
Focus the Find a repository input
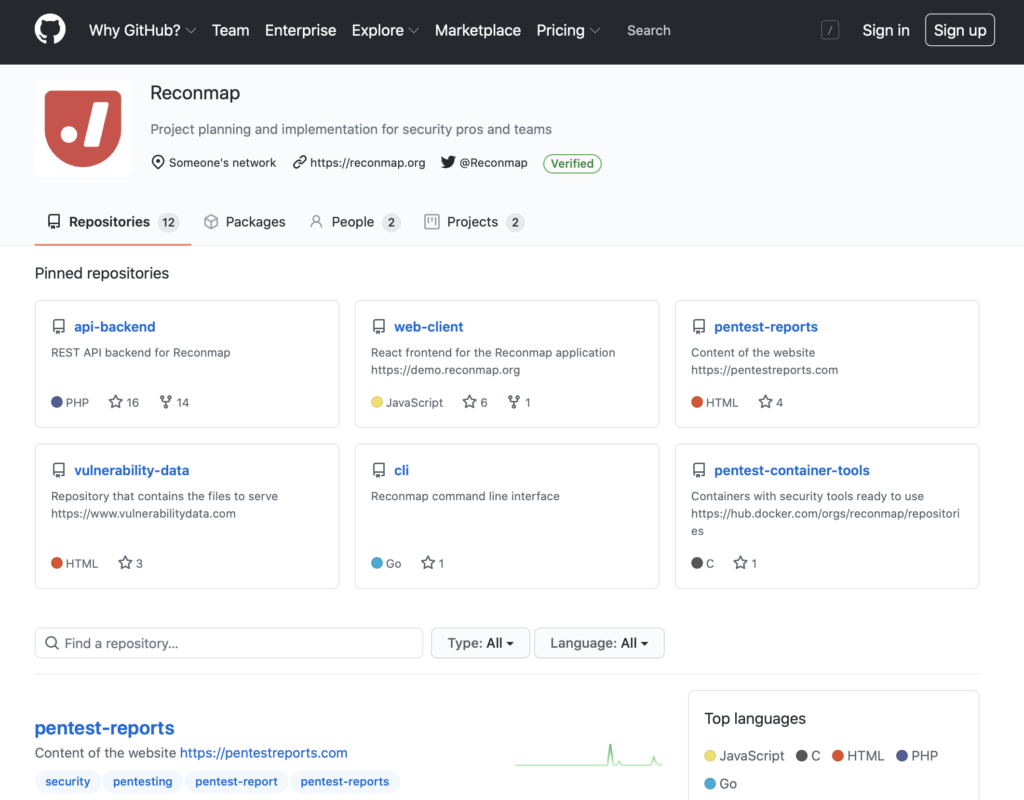pyautogui.click(x=229, y=643)
